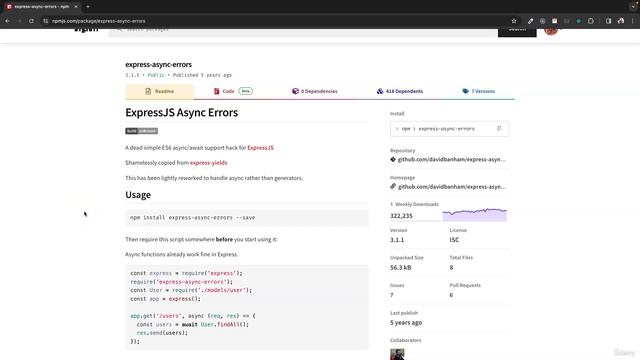Viewport: 640px width, 360px height.
Task: Follow the ExpressJS link
Action: point(260,148)
